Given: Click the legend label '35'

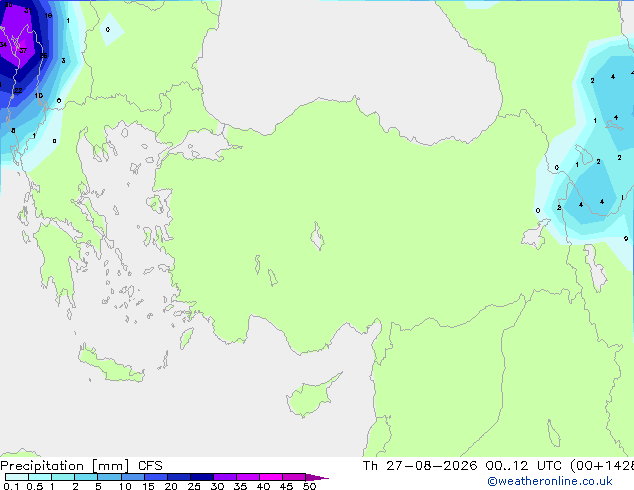Looking at the screenshot, I should pyautogui.click(x=240, y=486).
